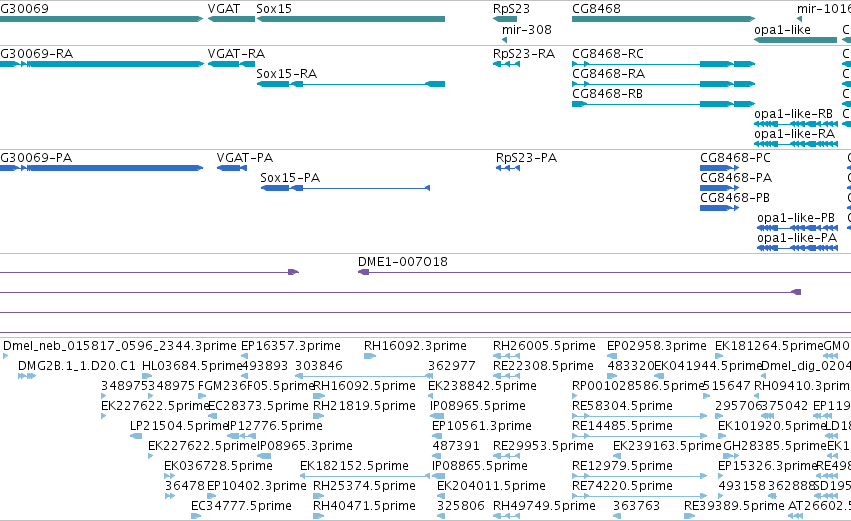
Task: Select the opa1-like-RB transcript label
Action: tap(793, 114)
